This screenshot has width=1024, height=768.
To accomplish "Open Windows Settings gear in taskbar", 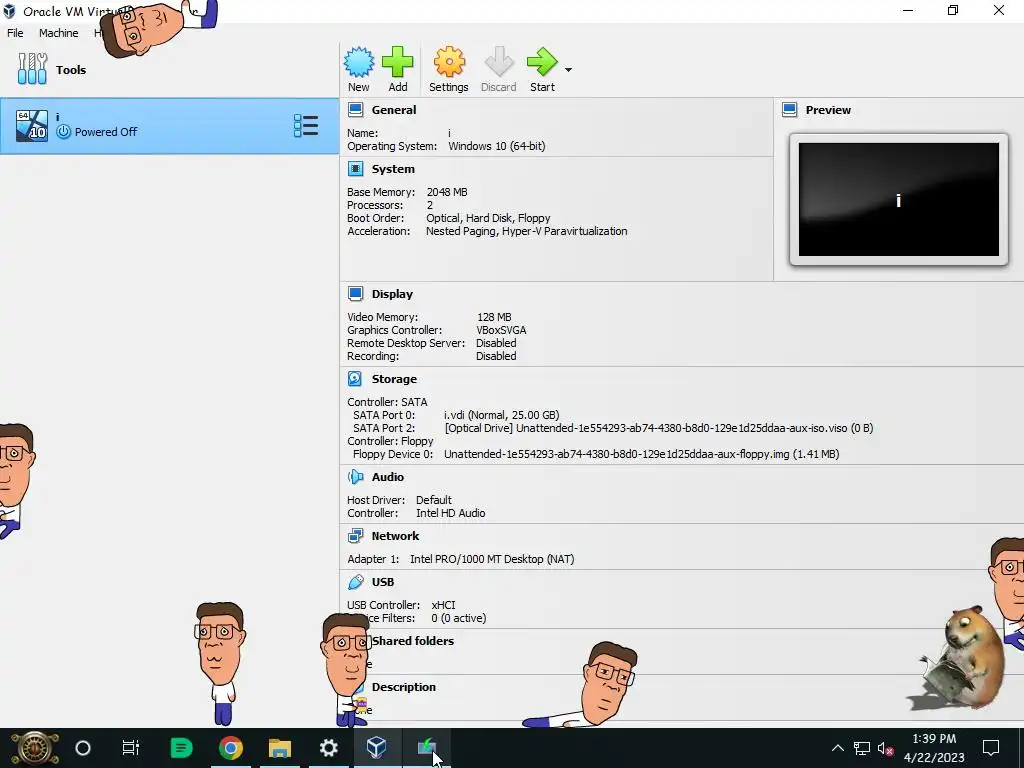I will (328, 748).
